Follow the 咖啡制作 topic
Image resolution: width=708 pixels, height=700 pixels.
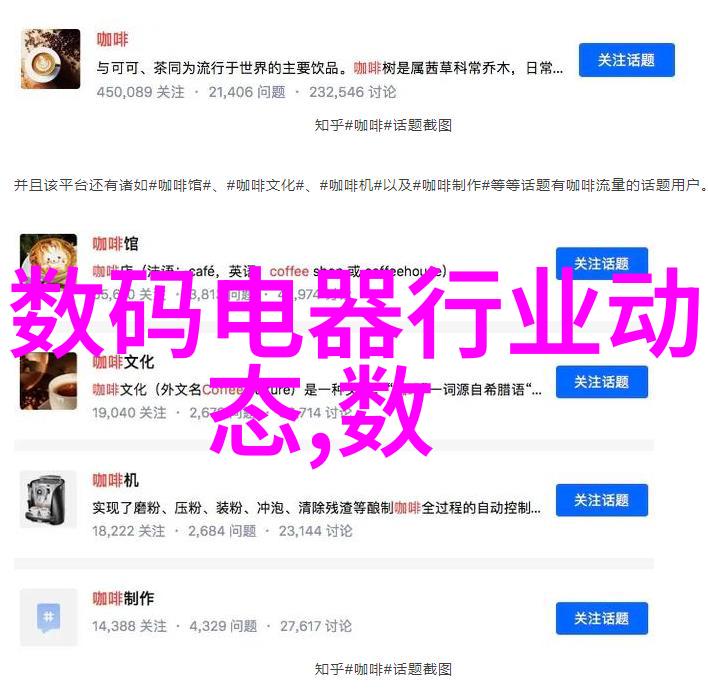point(602,618)
